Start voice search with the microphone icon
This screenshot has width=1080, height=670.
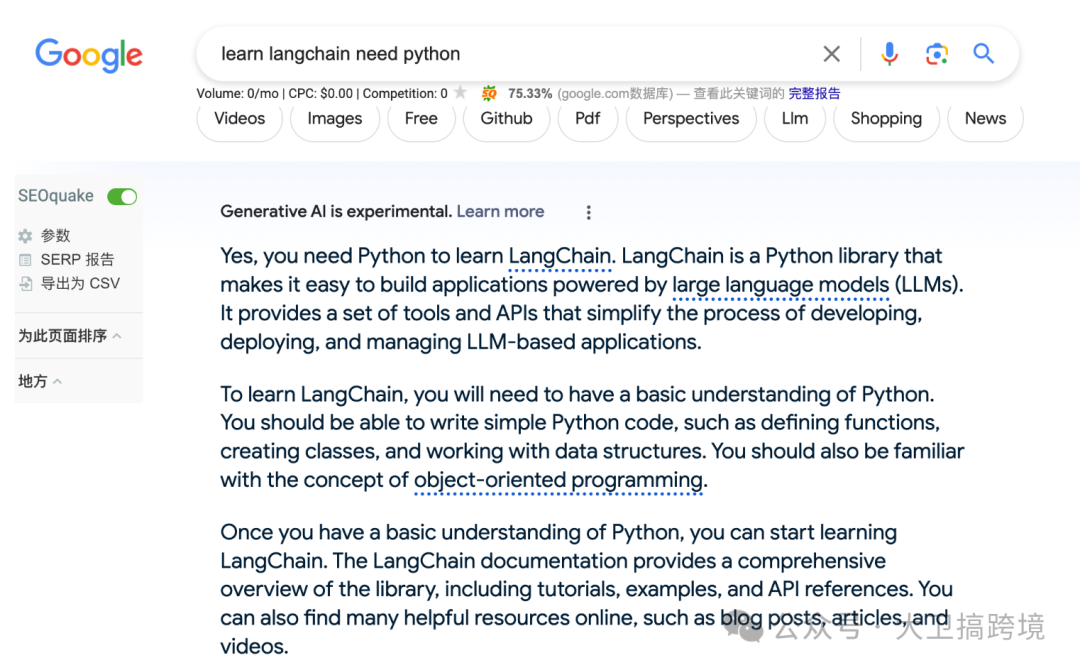(889, 54)
